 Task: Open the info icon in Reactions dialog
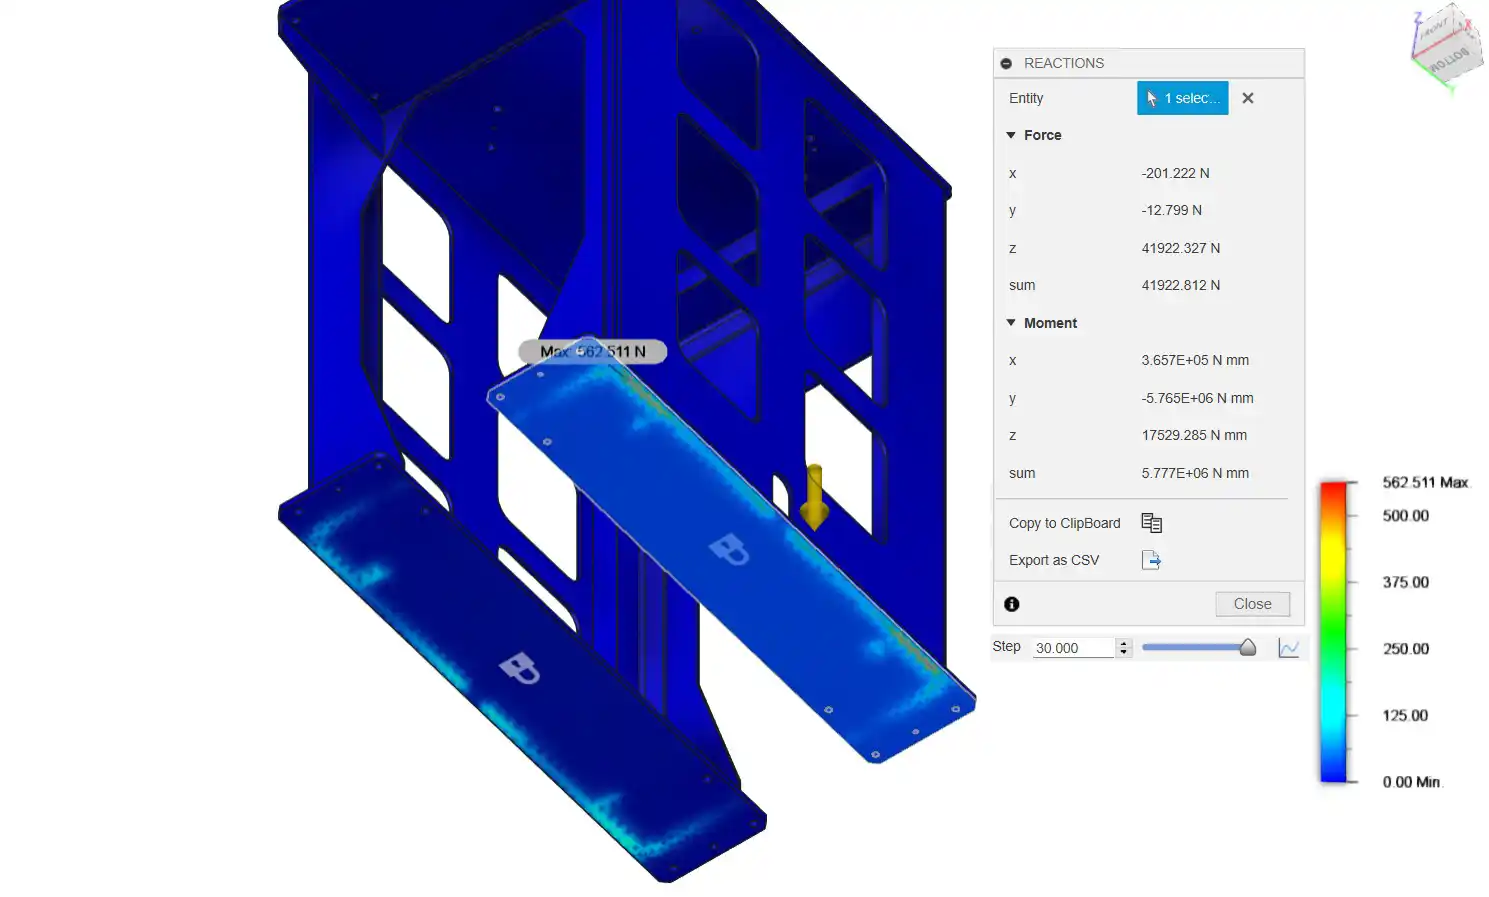1011,604
